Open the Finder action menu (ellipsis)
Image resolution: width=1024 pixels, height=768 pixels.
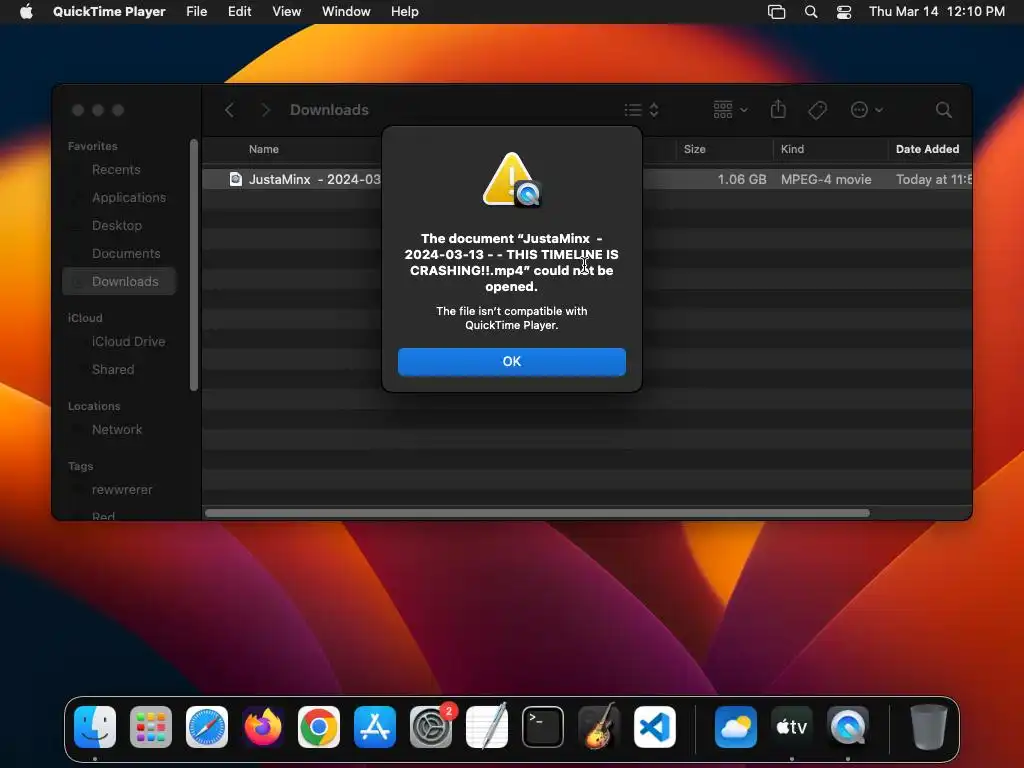pyautogui.click(x=867, y=110)
